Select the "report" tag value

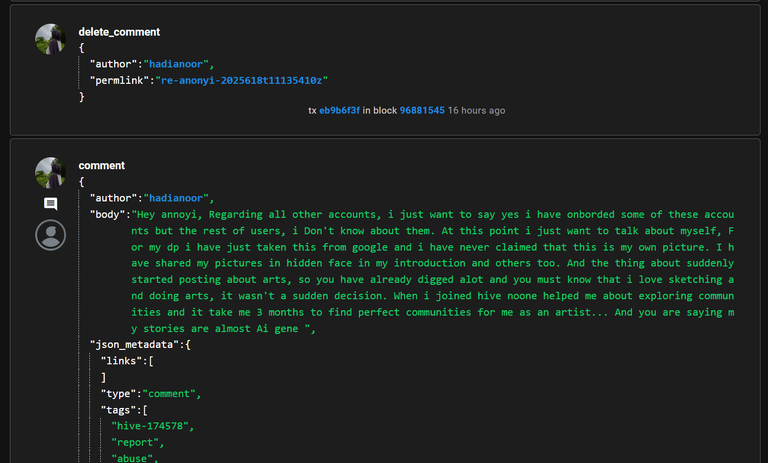[x=135, y=442]
